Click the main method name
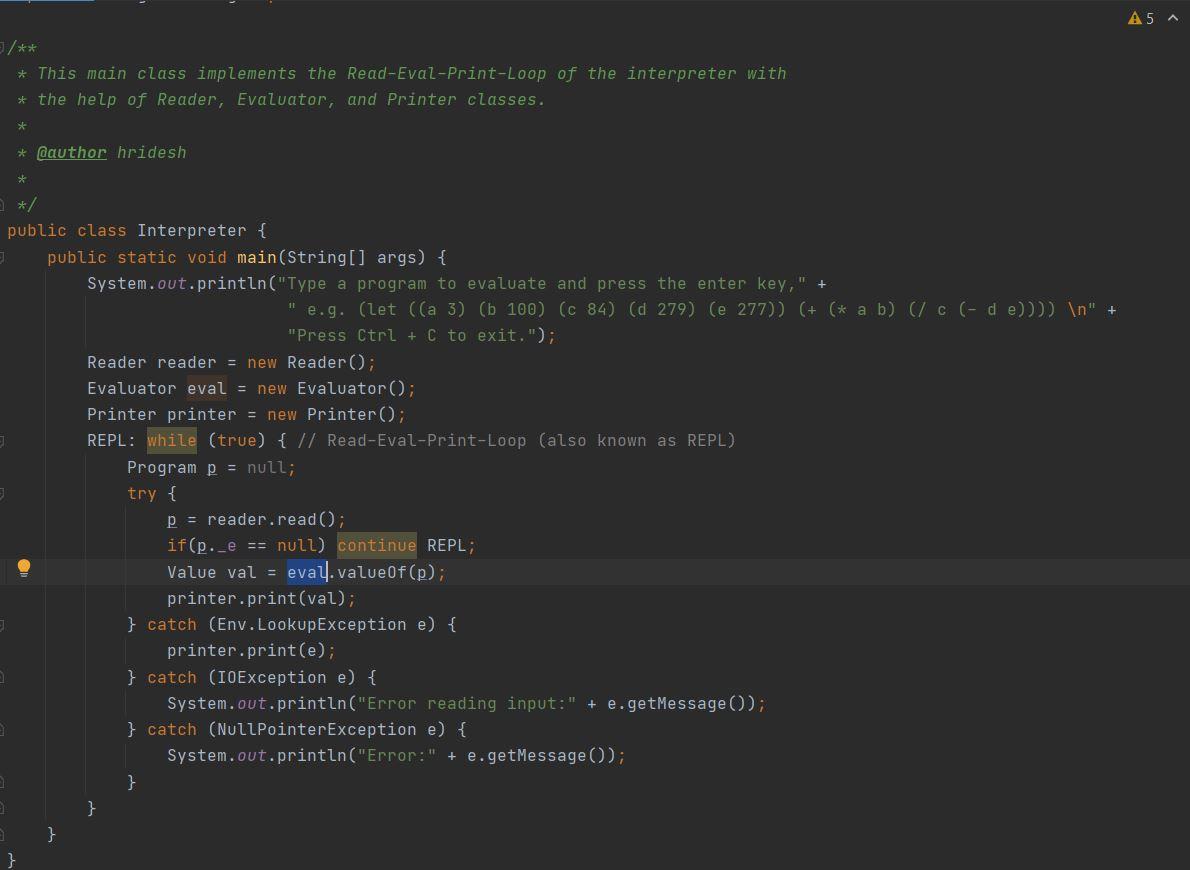1190x870 pixels. point(257,257)
